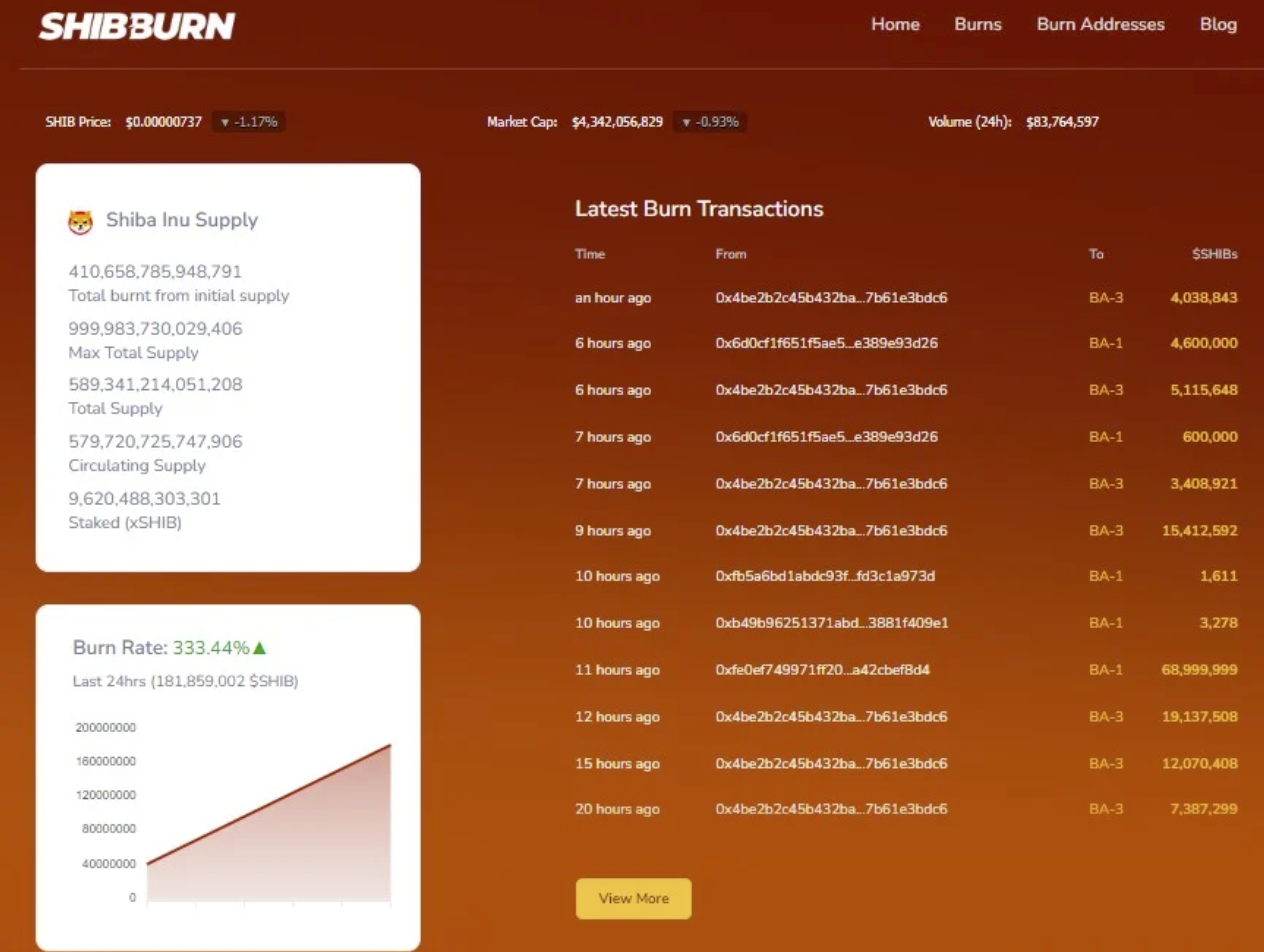Viewport: 1264px width, 952px height.
Task: Click the market cap value $4,342,056,829
Action: 617,122
